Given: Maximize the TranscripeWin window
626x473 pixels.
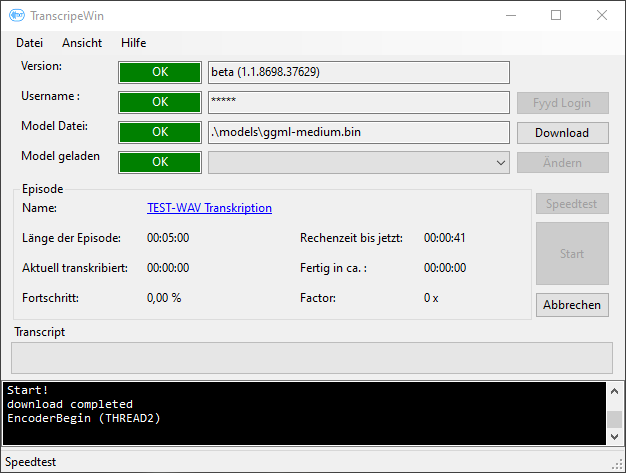Looking at the screenshot, I should tap(555, 15).
